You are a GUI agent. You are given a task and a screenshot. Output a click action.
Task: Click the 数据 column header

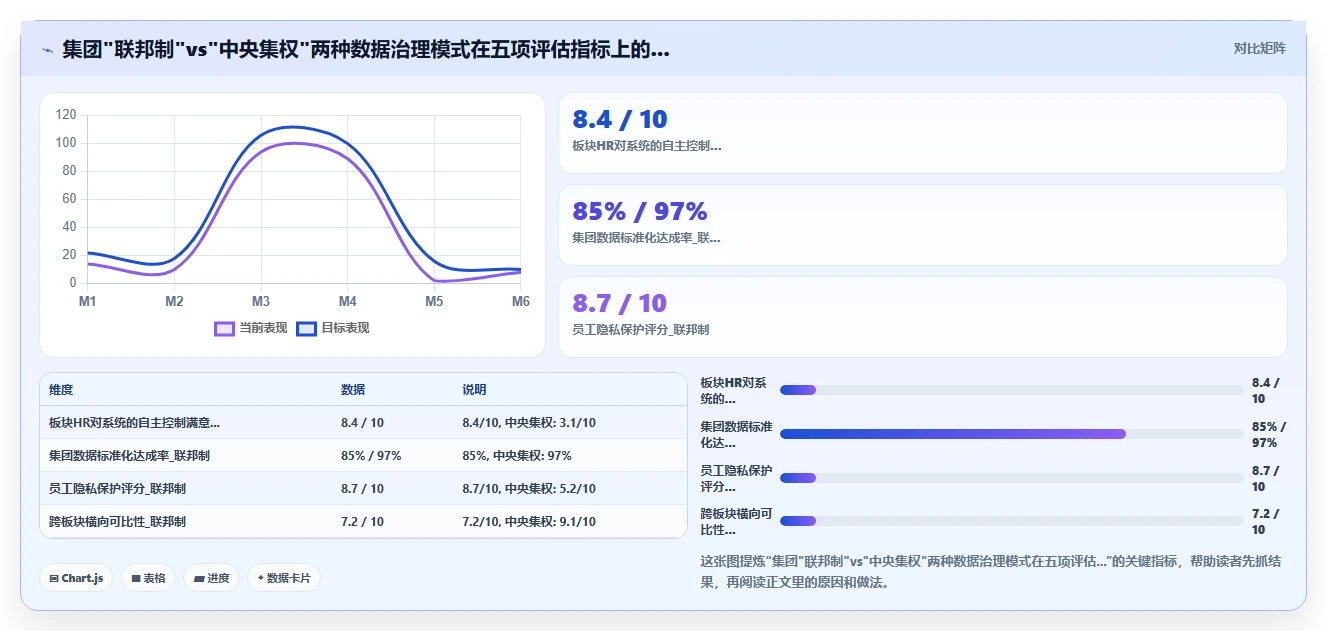pyautogui.click(x=353, y=390)
